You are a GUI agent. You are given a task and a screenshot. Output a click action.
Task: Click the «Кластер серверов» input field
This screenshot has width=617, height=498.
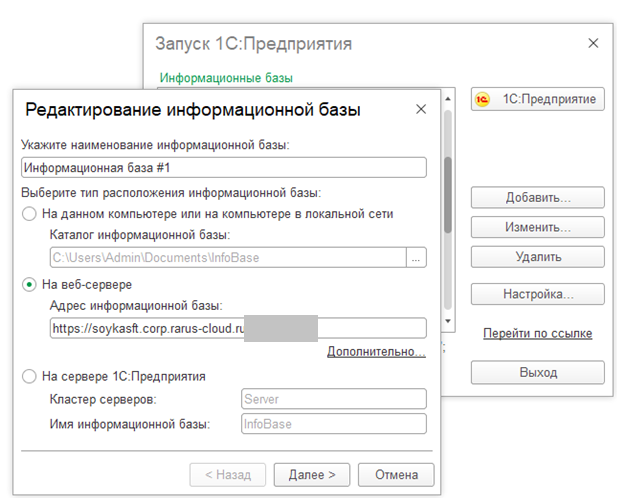point(333,399)
